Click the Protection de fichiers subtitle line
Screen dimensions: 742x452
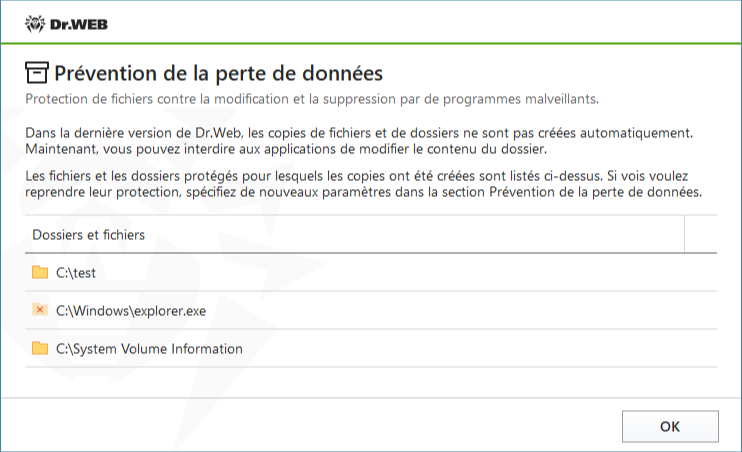click(x=312, y=99)
